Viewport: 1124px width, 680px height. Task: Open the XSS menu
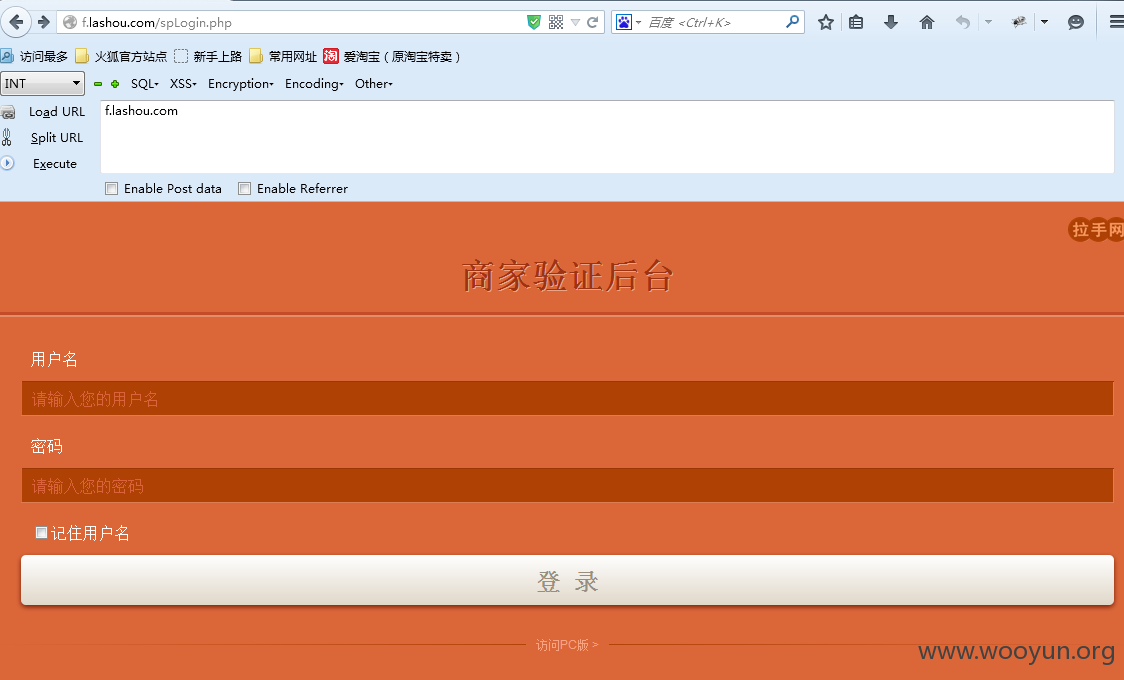tap(183, 84)
